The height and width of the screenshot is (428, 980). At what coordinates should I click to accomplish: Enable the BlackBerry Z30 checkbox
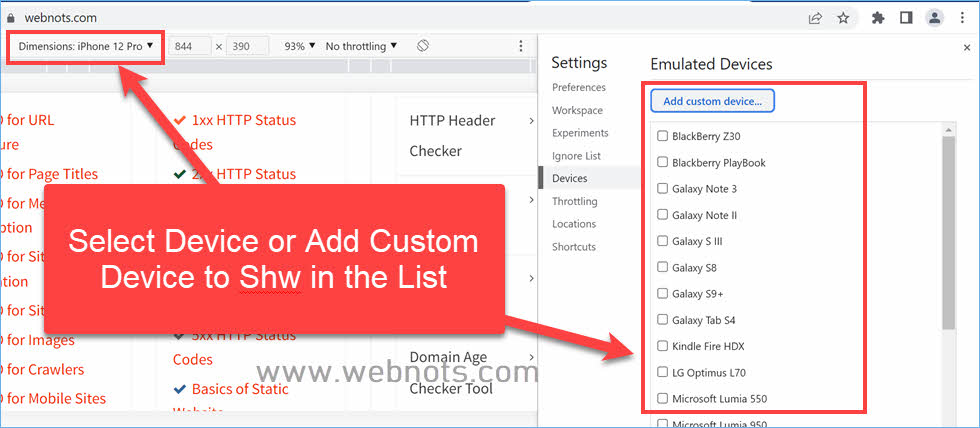pos(662,136)
